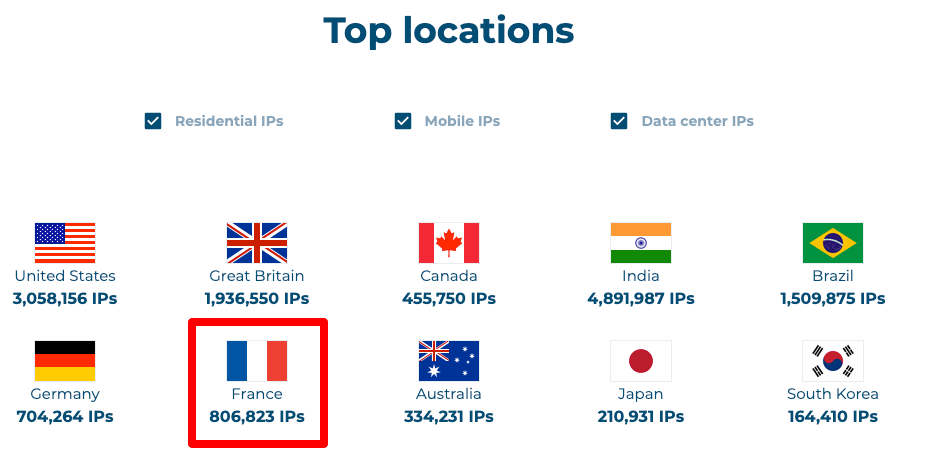Screen dimensions: 930x472
Task: Toggle the Mobile IPs checkbox
Action: [403, 121]
